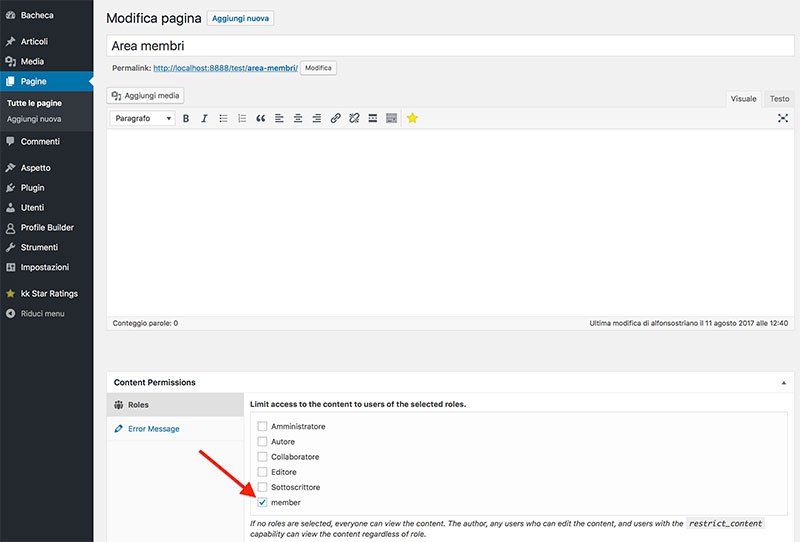The height and width of the screenshot is (542, 800).
Task: Uncheck the member role checkbox
Action: tap(262, 502)
